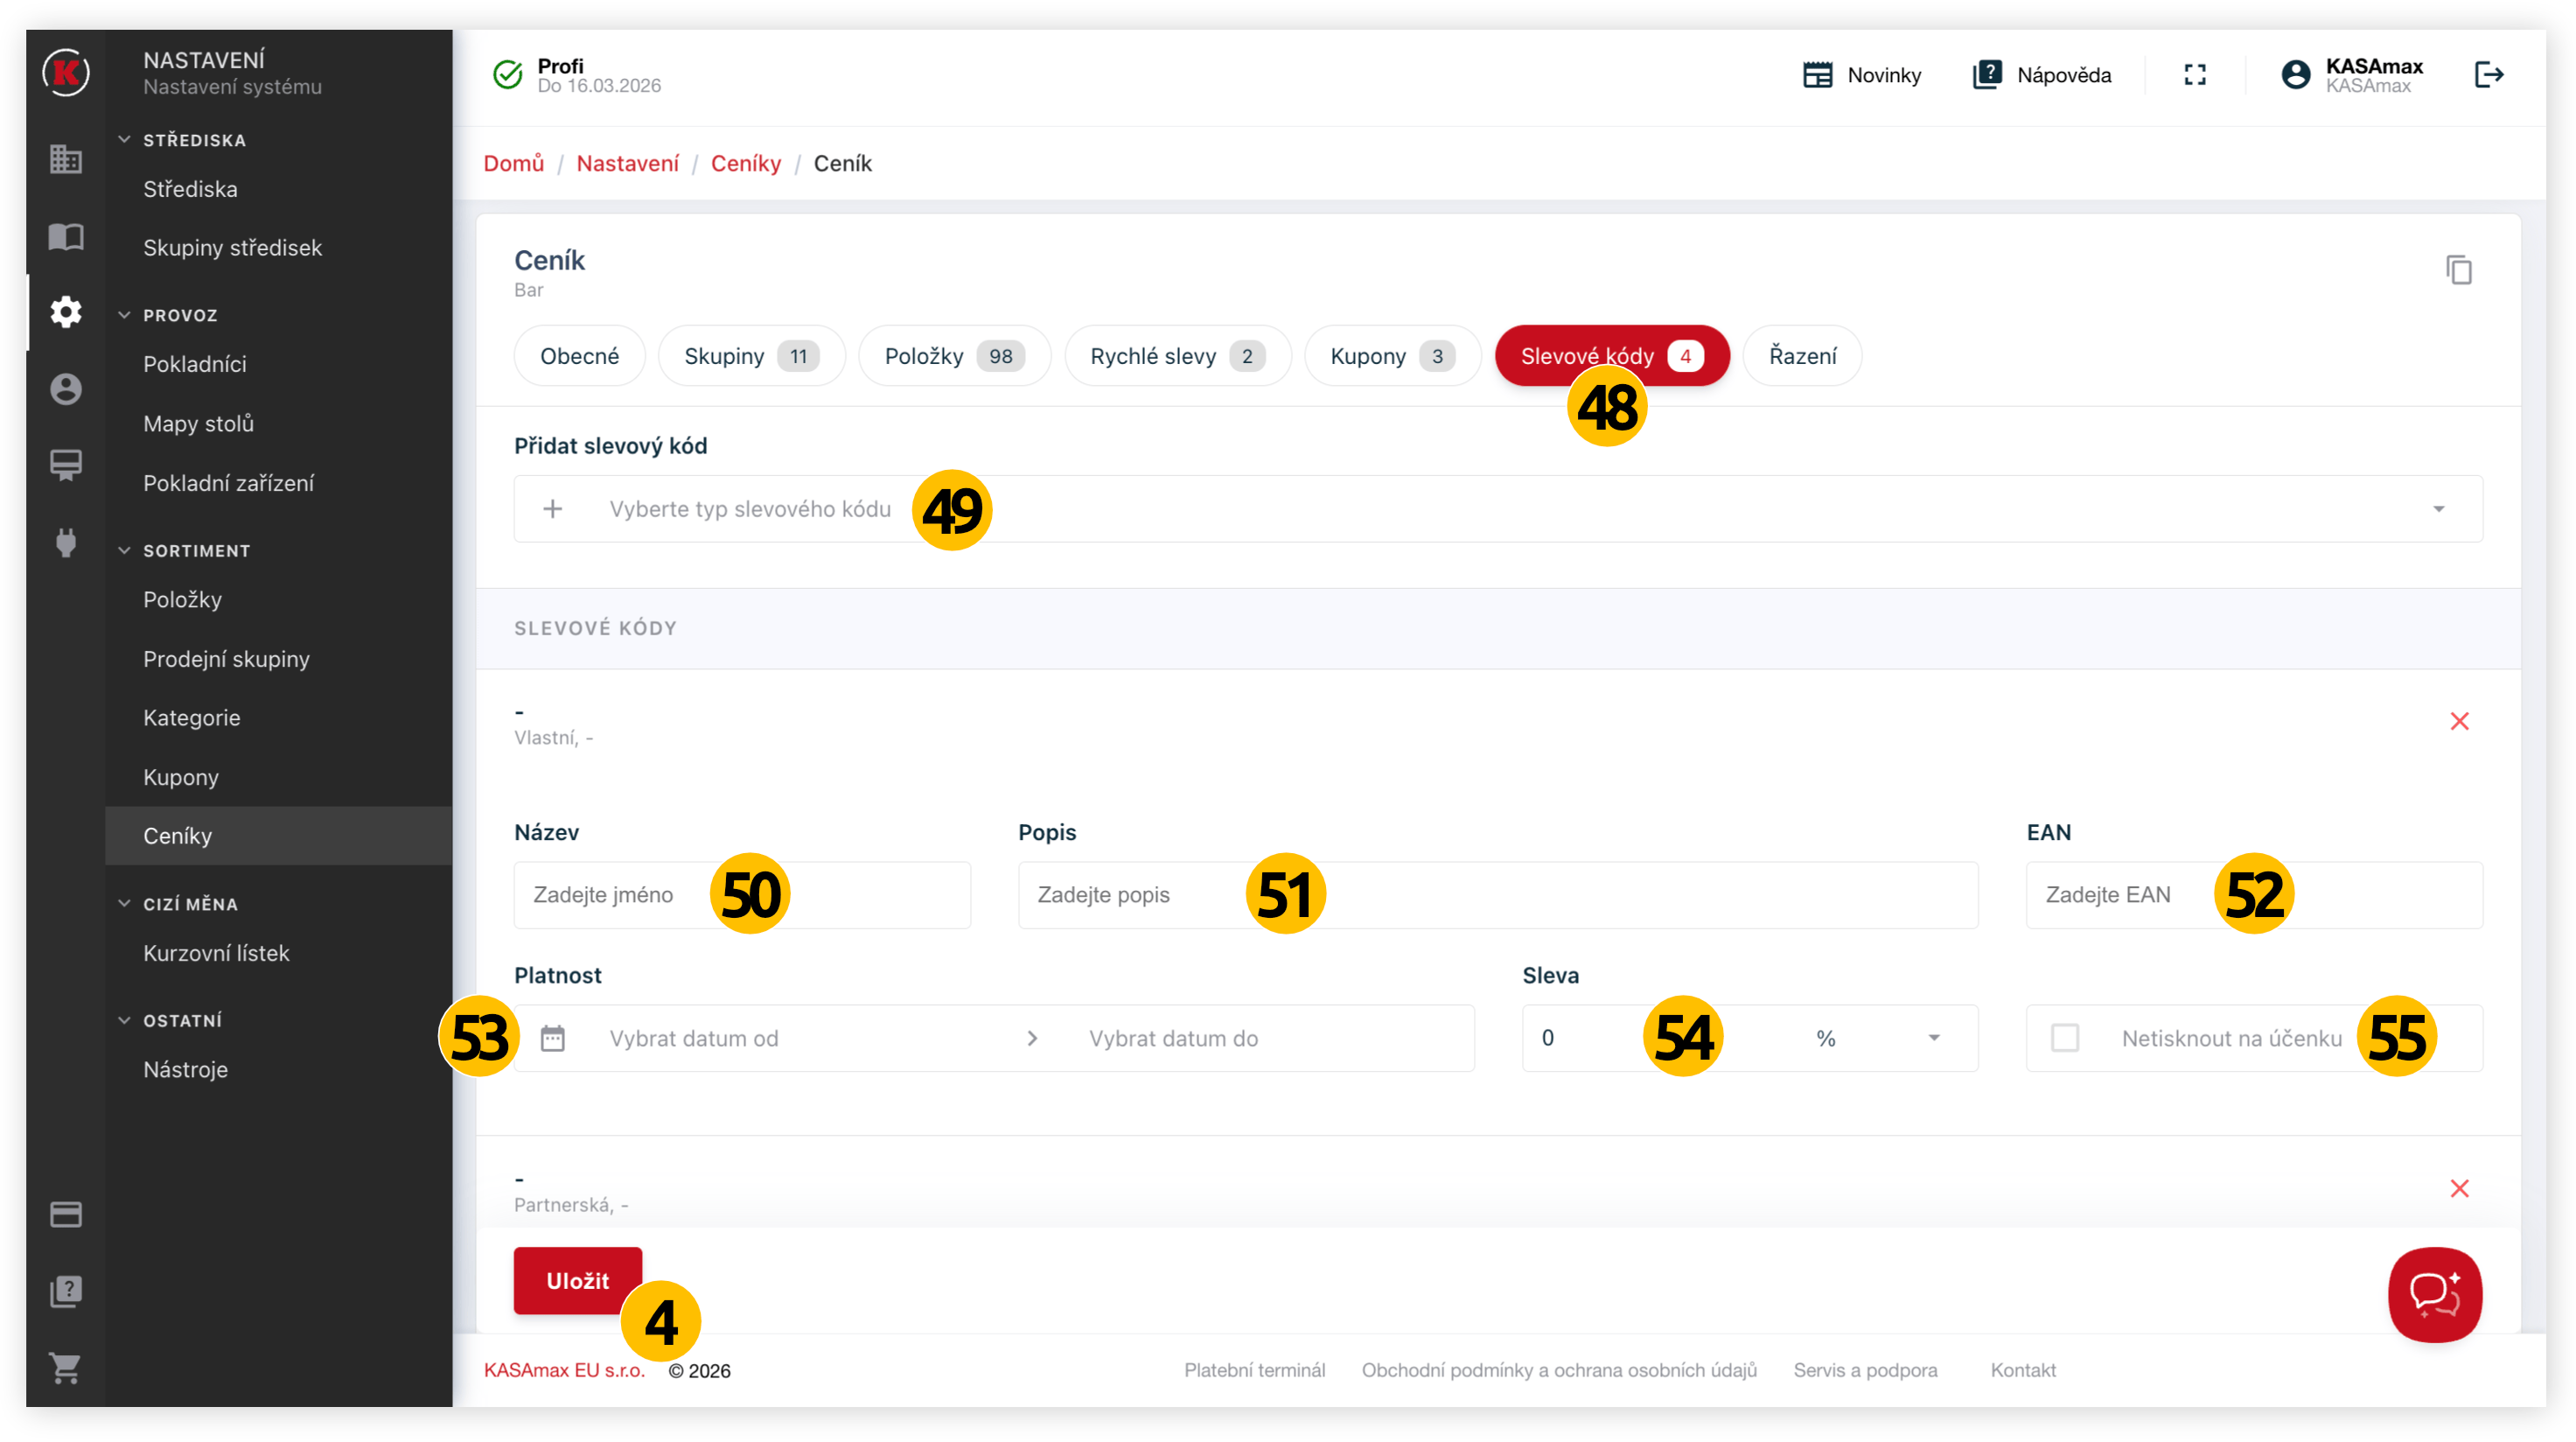Click the duplicate price list icon
The height and width of the screenshot is (1442, 2576).
click(2458, 270)
